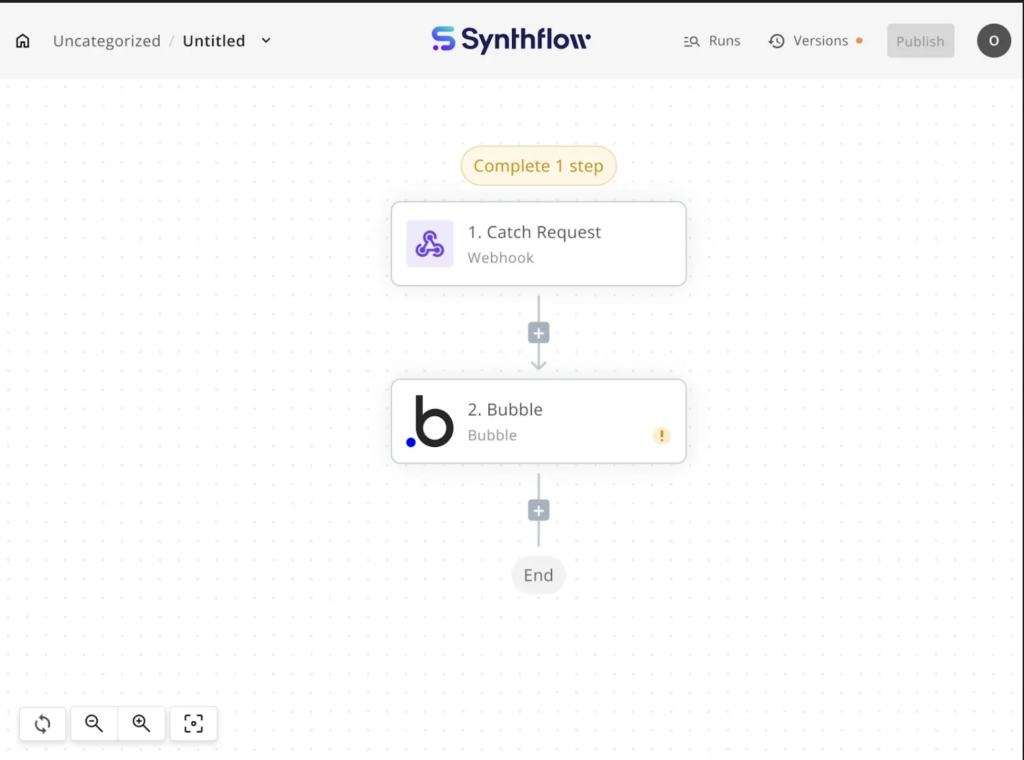Open the Versions panel

click(x=815, y=41)
